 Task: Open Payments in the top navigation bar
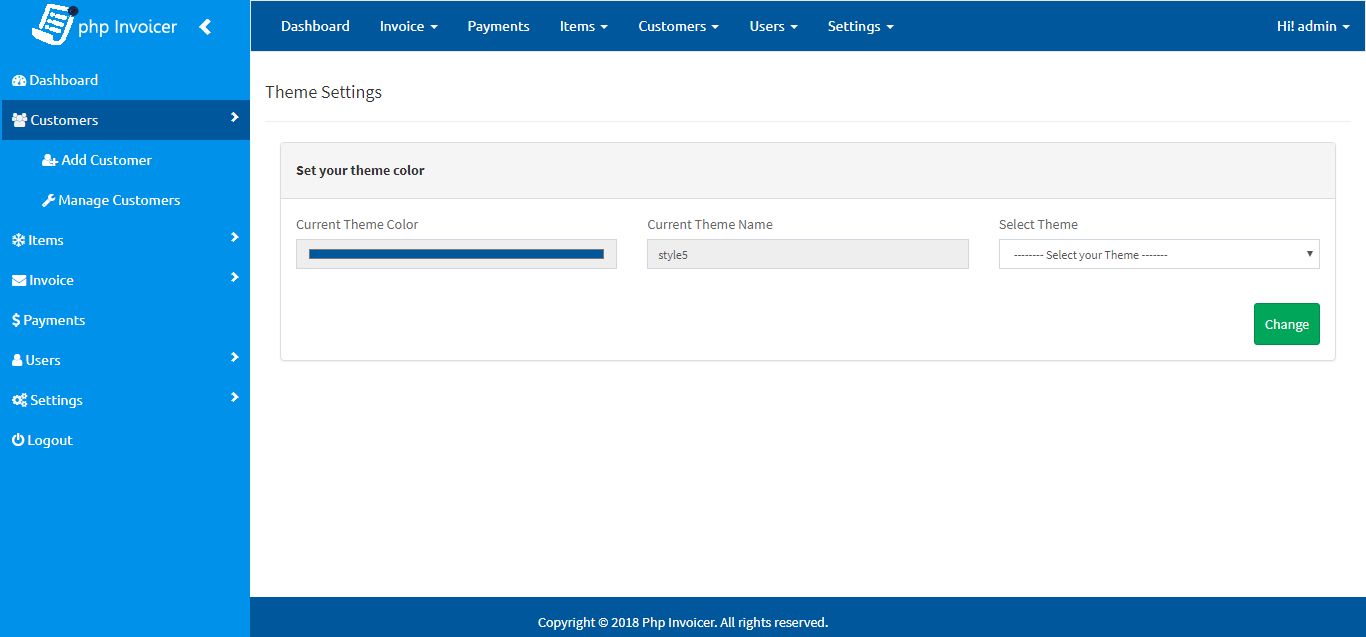coord(498,26)
